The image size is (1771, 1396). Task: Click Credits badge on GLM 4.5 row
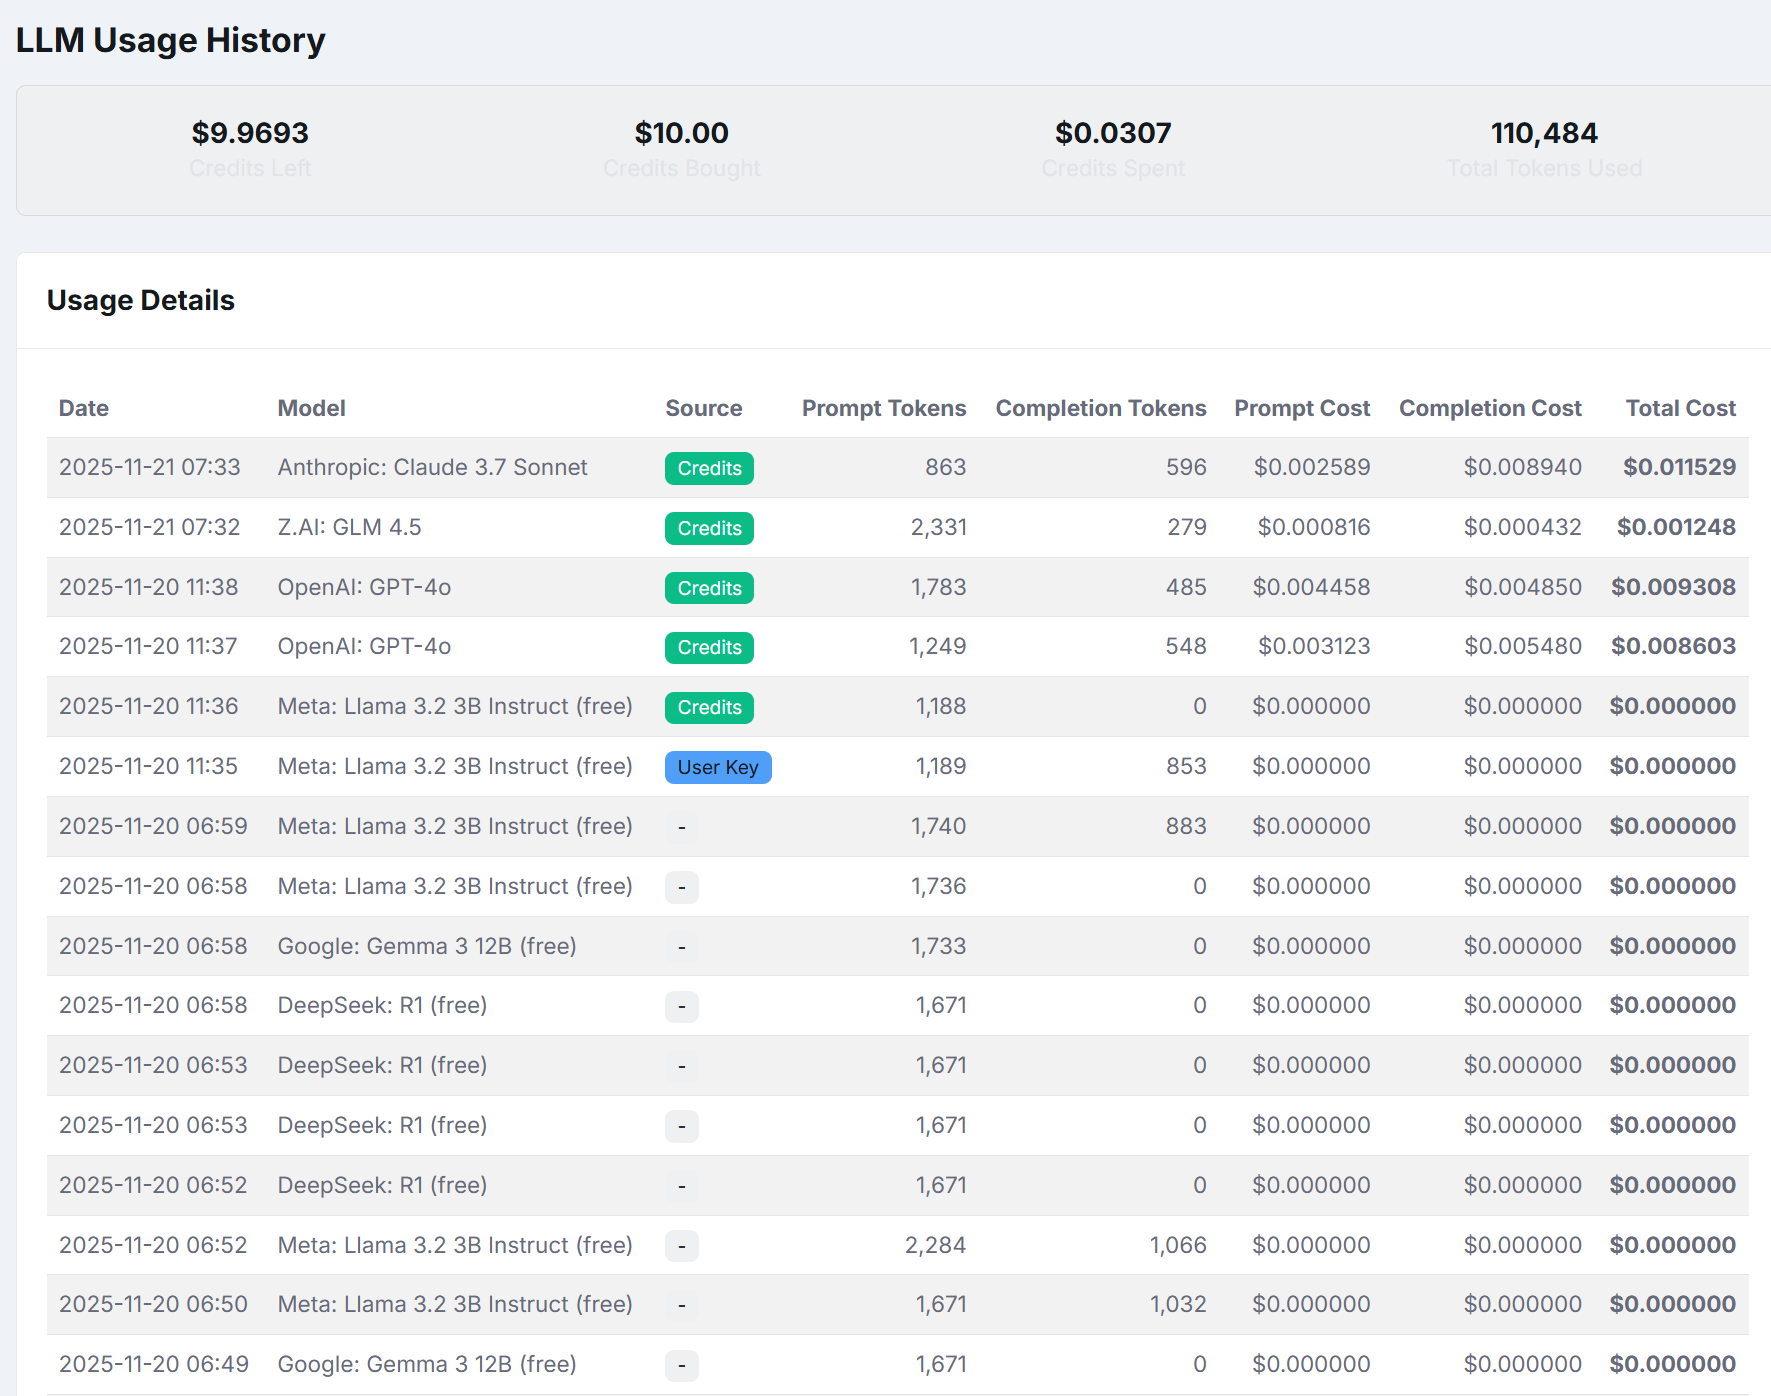[x=709, y=528]
